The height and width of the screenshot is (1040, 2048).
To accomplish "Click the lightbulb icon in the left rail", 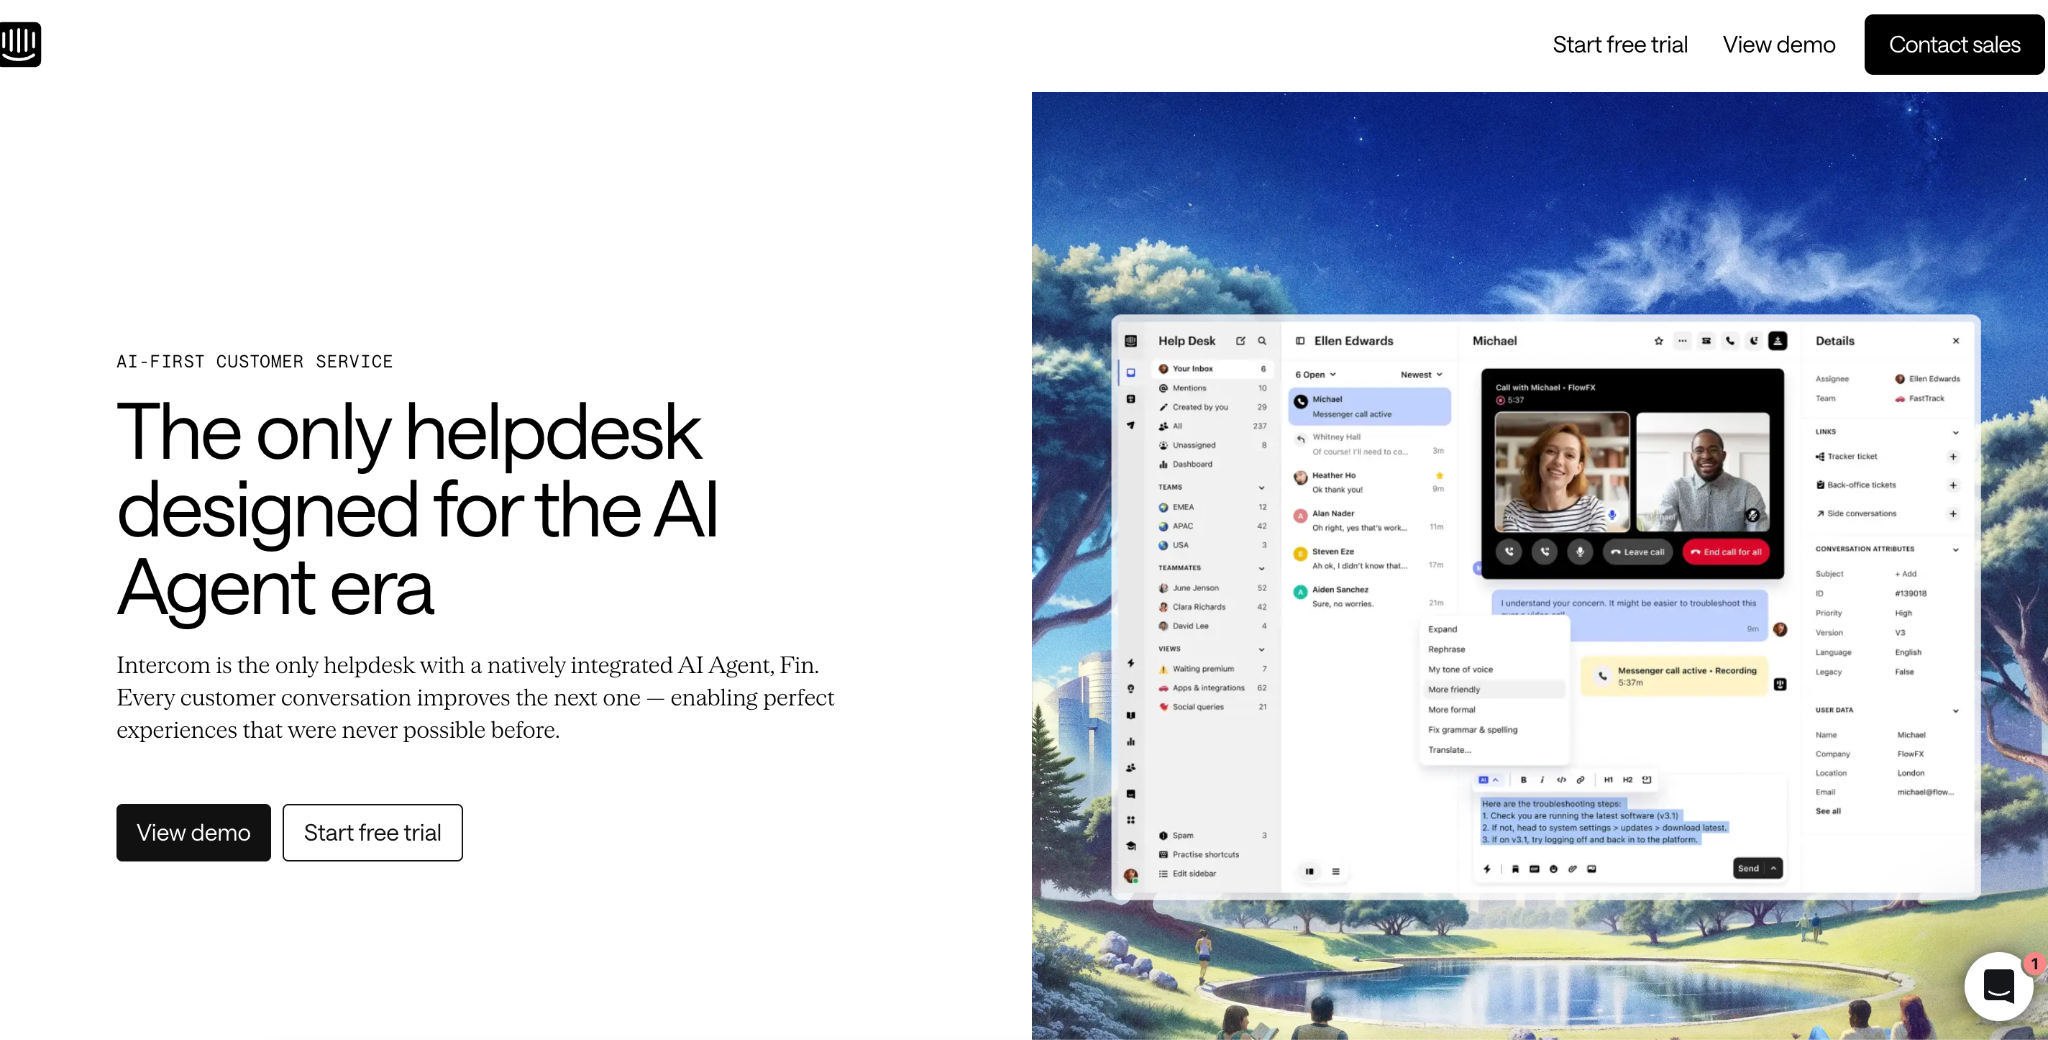I will (1131, 689).
